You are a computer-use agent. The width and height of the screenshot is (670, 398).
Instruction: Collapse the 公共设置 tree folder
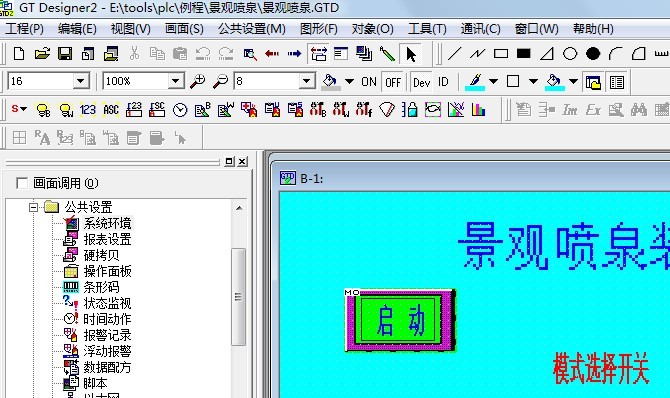33,207
